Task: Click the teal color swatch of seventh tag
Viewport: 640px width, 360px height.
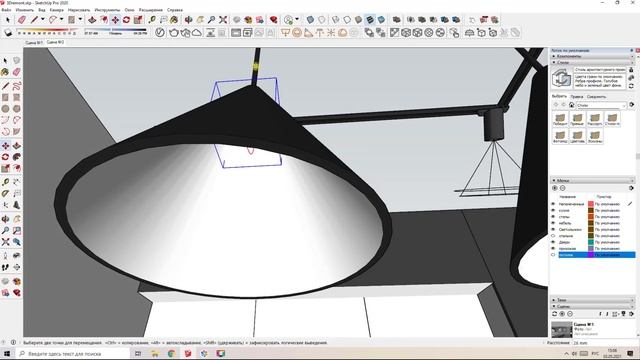Action: tap(591, 242)
